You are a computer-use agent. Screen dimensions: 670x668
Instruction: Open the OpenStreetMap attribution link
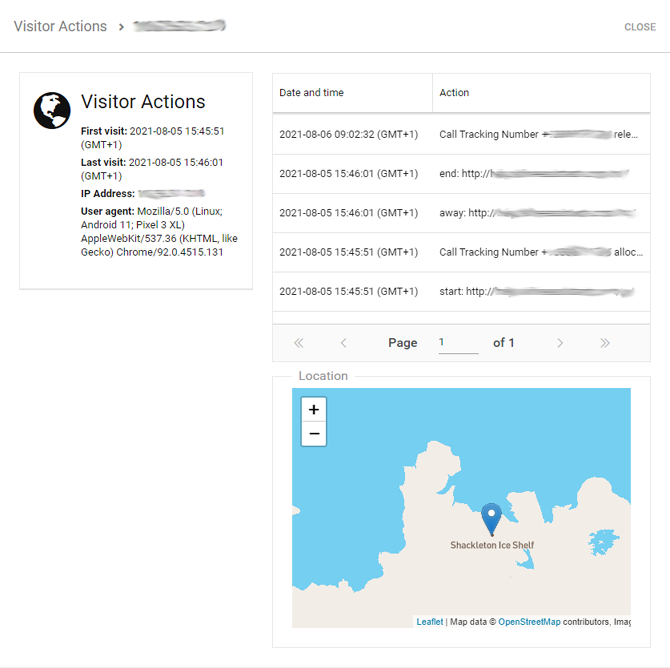[529, 621]
